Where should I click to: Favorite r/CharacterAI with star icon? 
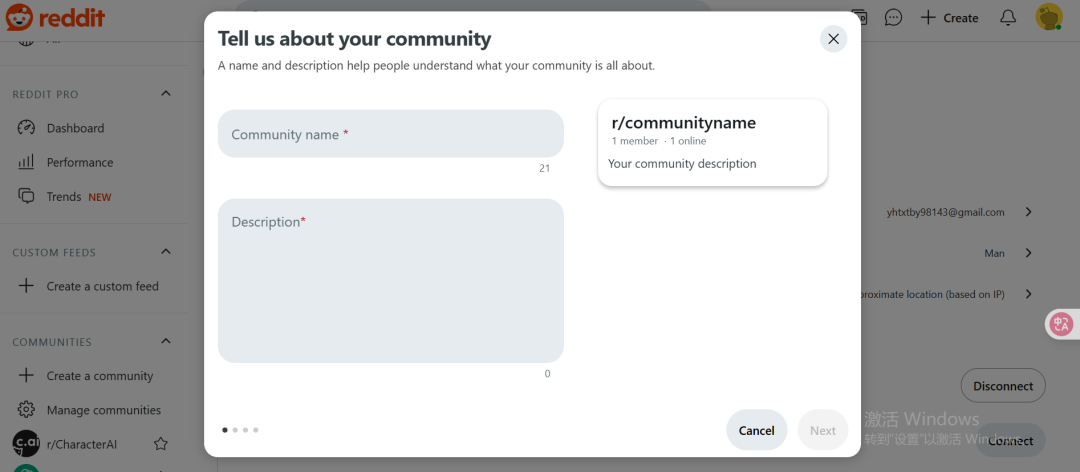[x=160, y=443]
